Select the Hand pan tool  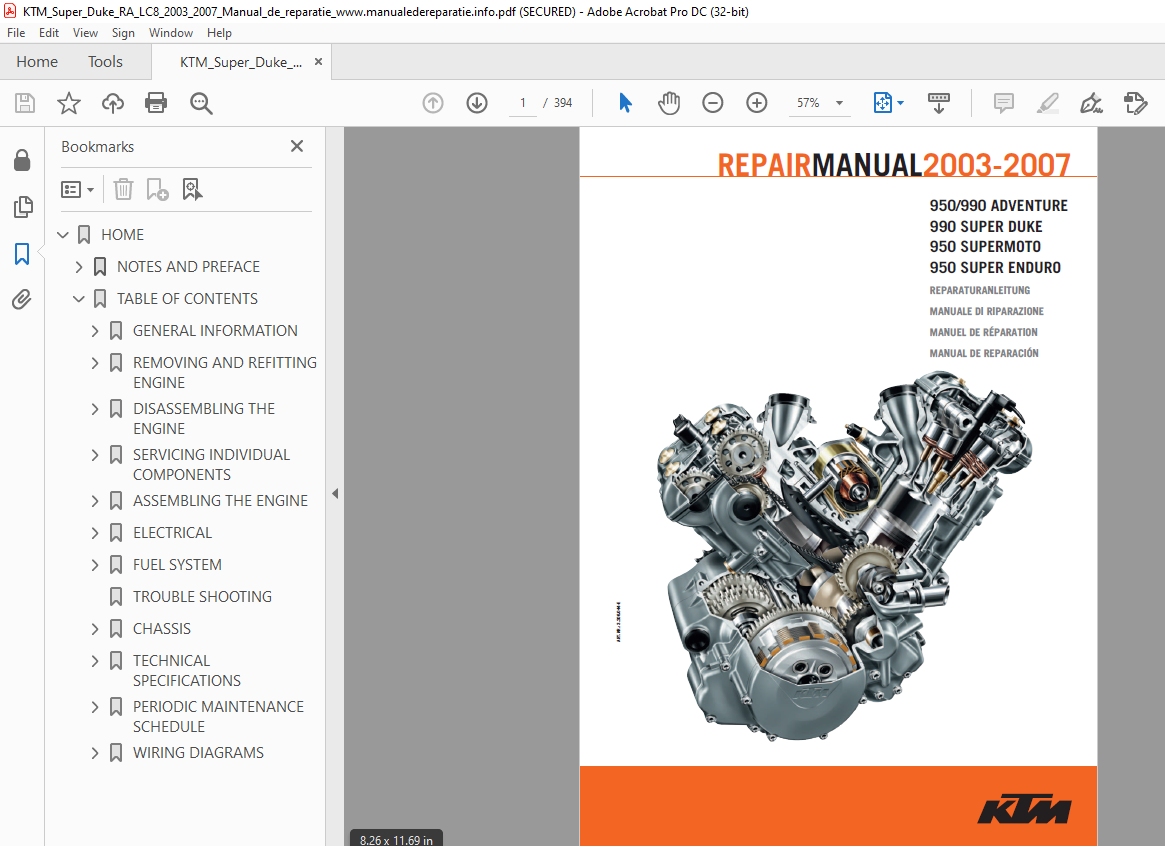[669, 103]
